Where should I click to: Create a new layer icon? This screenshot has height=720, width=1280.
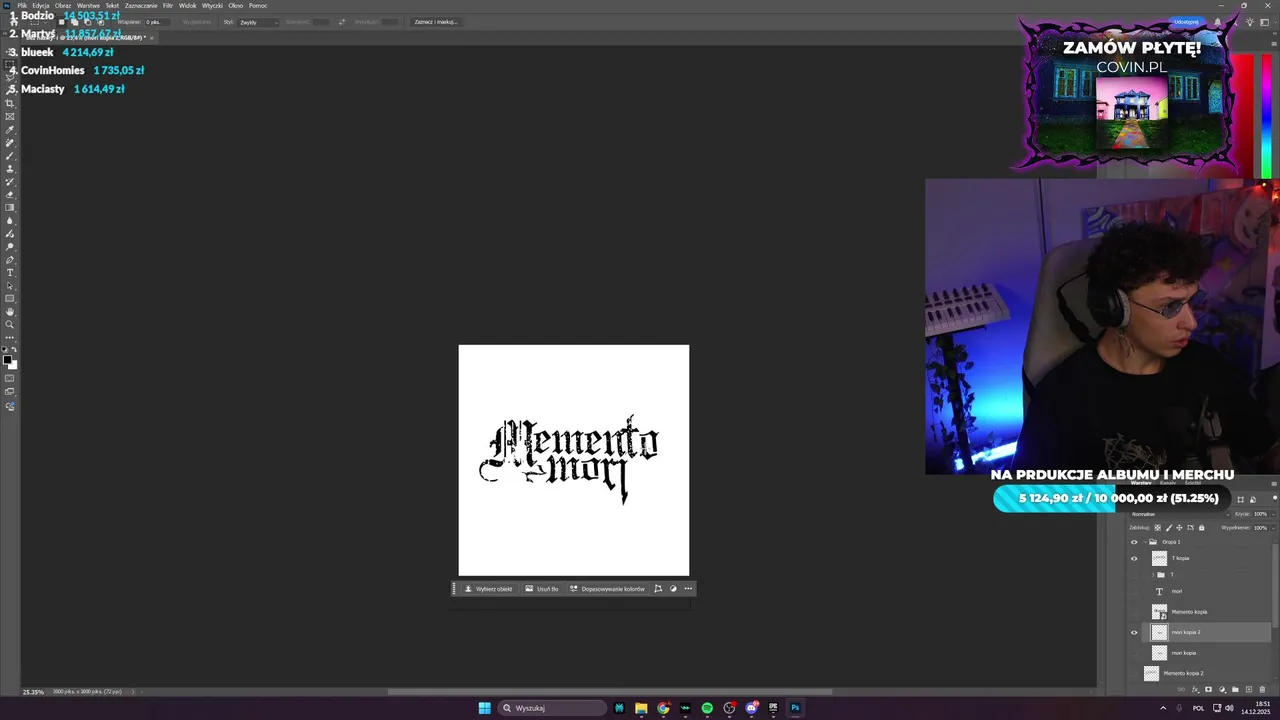[x=1249, y=689]
